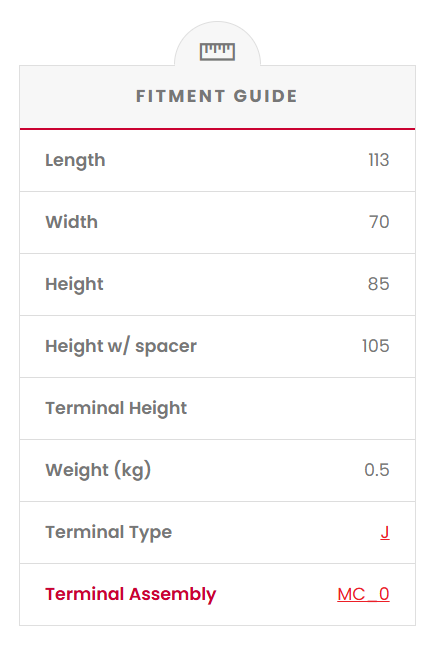Click the Terminal Assembly red label

pyautogui.click(x=131, y=594)
